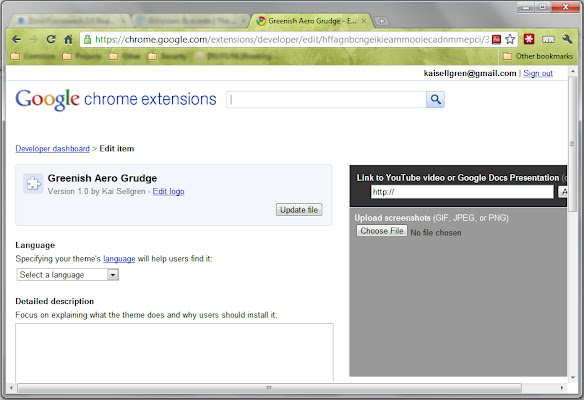Open the red asterisk extension icon
The width and height of the screenshot is (584, 400).
pos(529,39)
